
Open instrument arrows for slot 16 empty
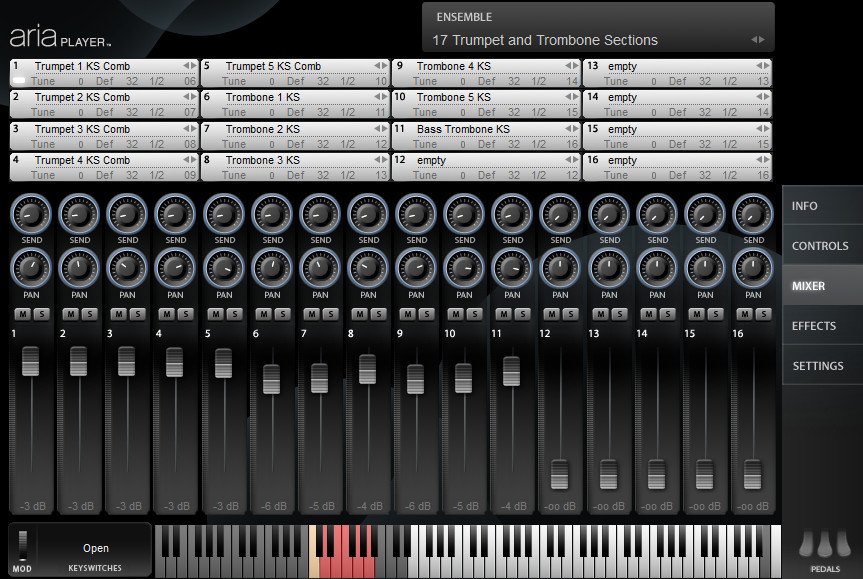pos(762,160)
